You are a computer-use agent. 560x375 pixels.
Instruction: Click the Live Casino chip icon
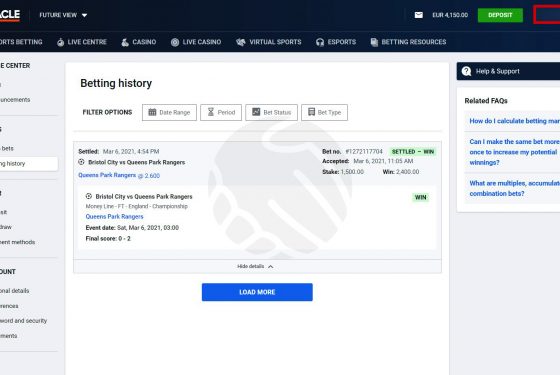175,42
